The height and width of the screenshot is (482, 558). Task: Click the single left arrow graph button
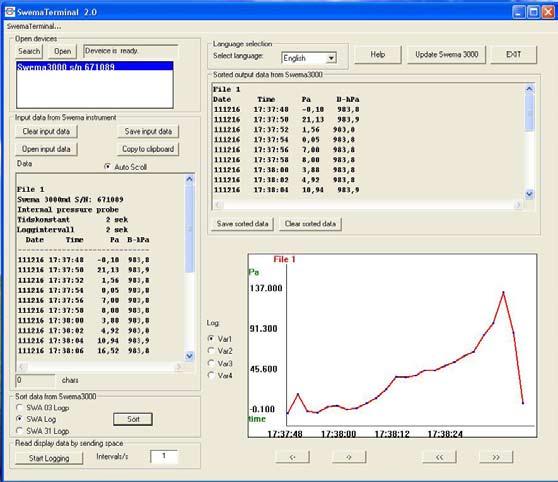(293, 457)
